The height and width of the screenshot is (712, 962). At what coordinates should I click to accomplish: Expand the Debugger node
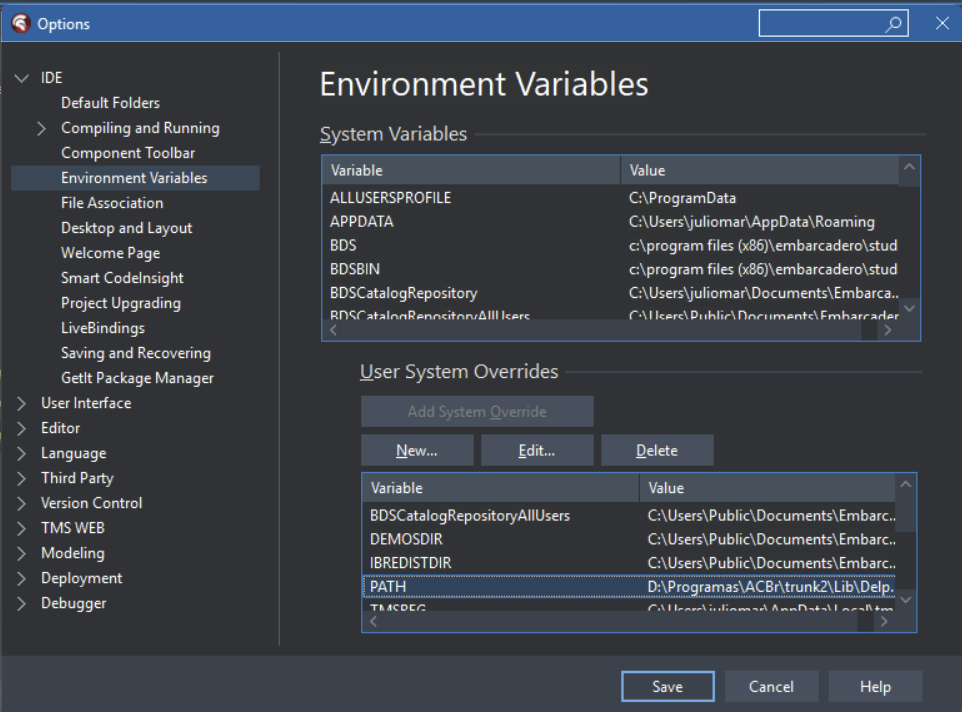coord(21,603)
